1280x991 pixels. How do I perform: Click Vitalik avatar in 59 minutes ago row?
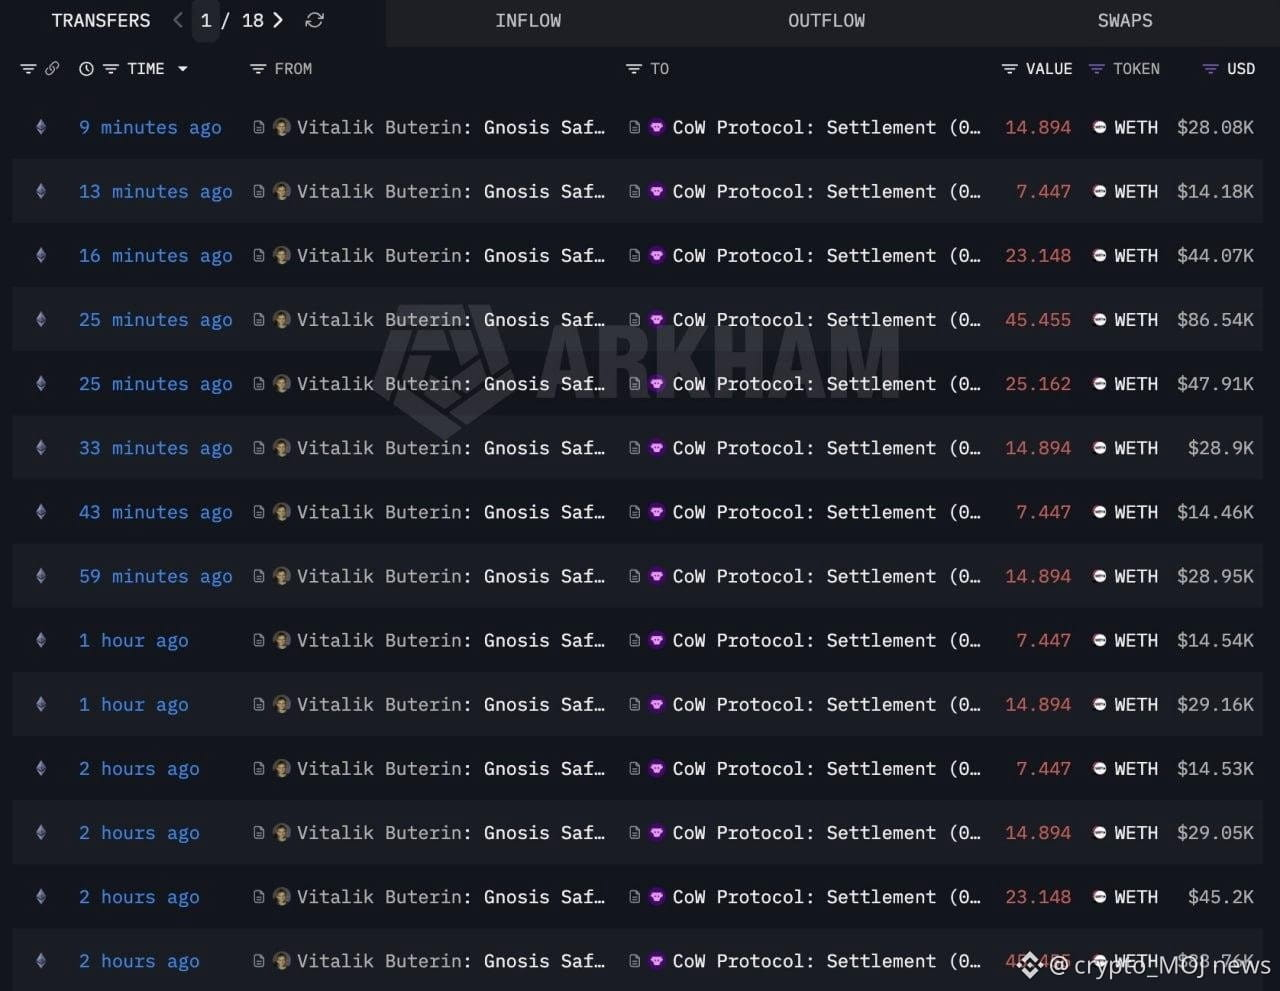[282, 576]
